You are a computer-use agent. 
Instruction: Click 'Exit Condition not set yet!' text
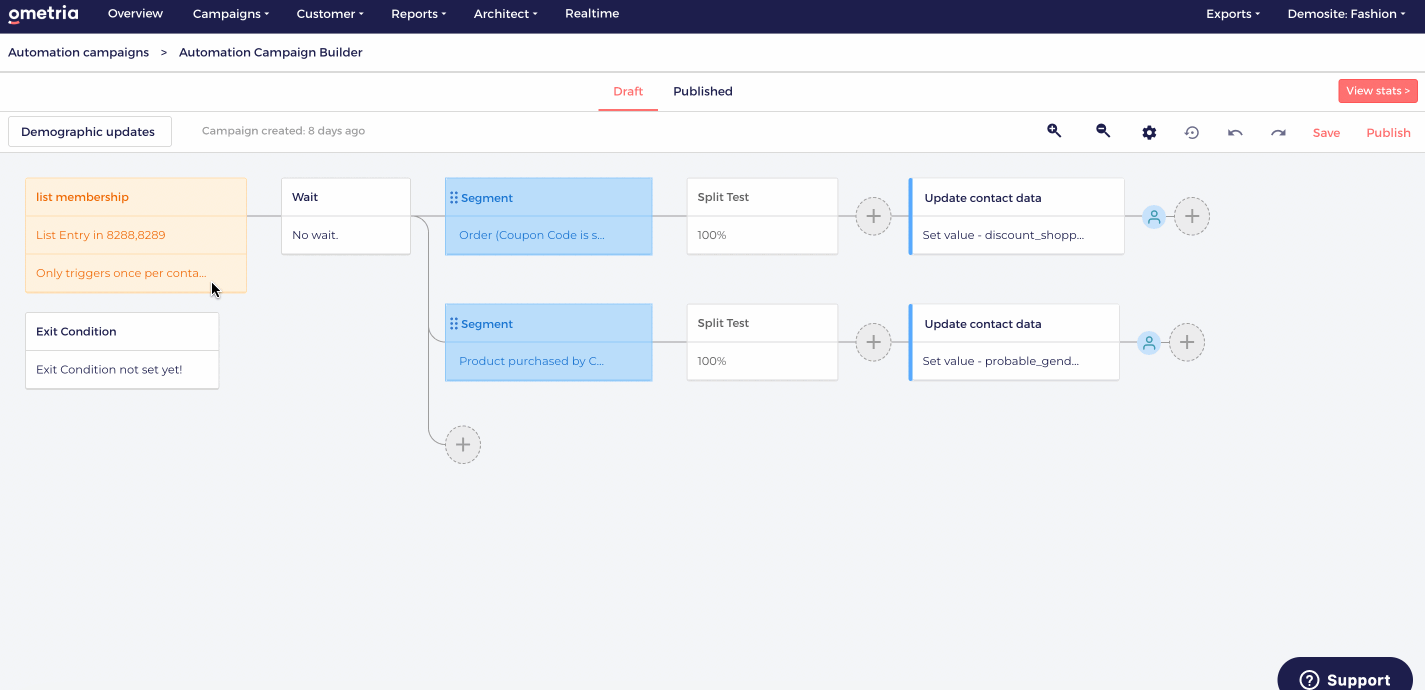[x=109, y=369]
